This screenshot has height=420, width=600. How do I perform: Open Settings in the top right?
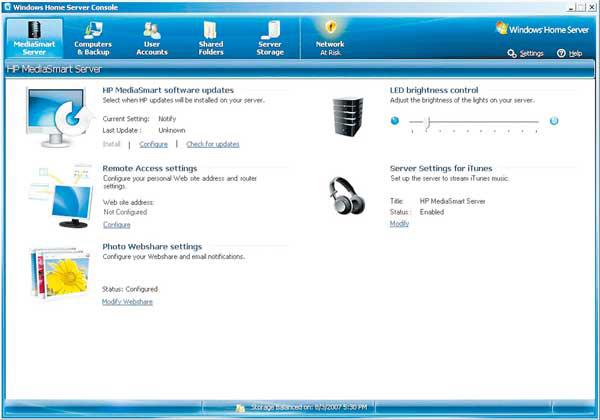(526, 53)
